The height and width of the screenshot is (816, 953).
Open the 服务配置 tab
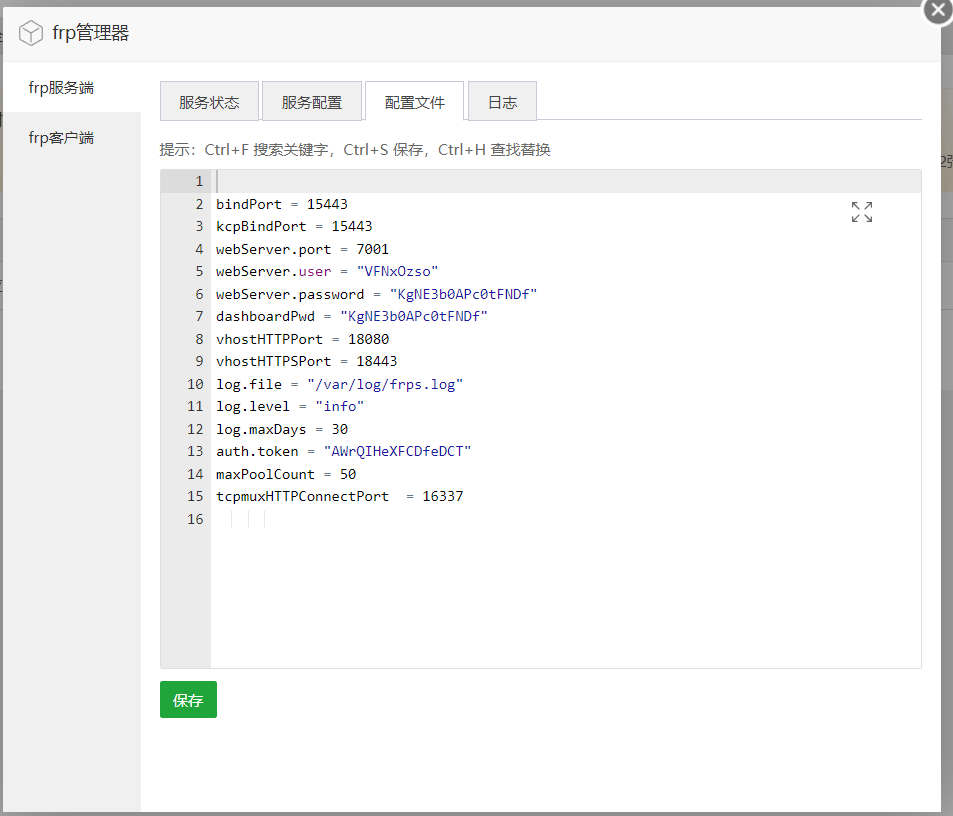coord(312,102)
